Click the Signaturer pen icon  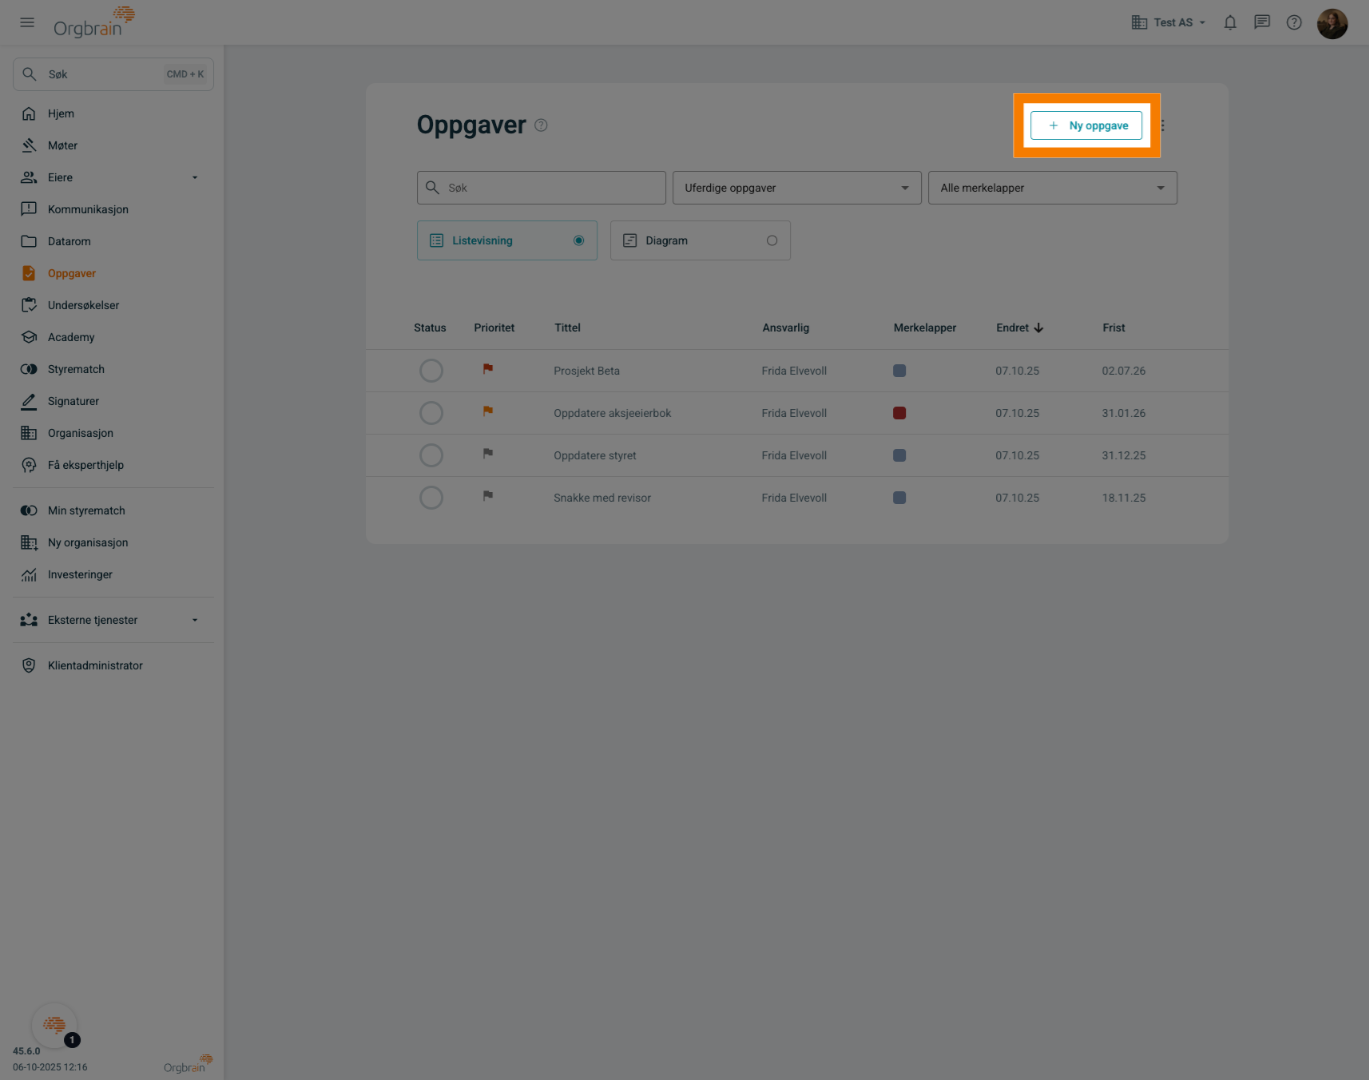click(x=29, y=402)
